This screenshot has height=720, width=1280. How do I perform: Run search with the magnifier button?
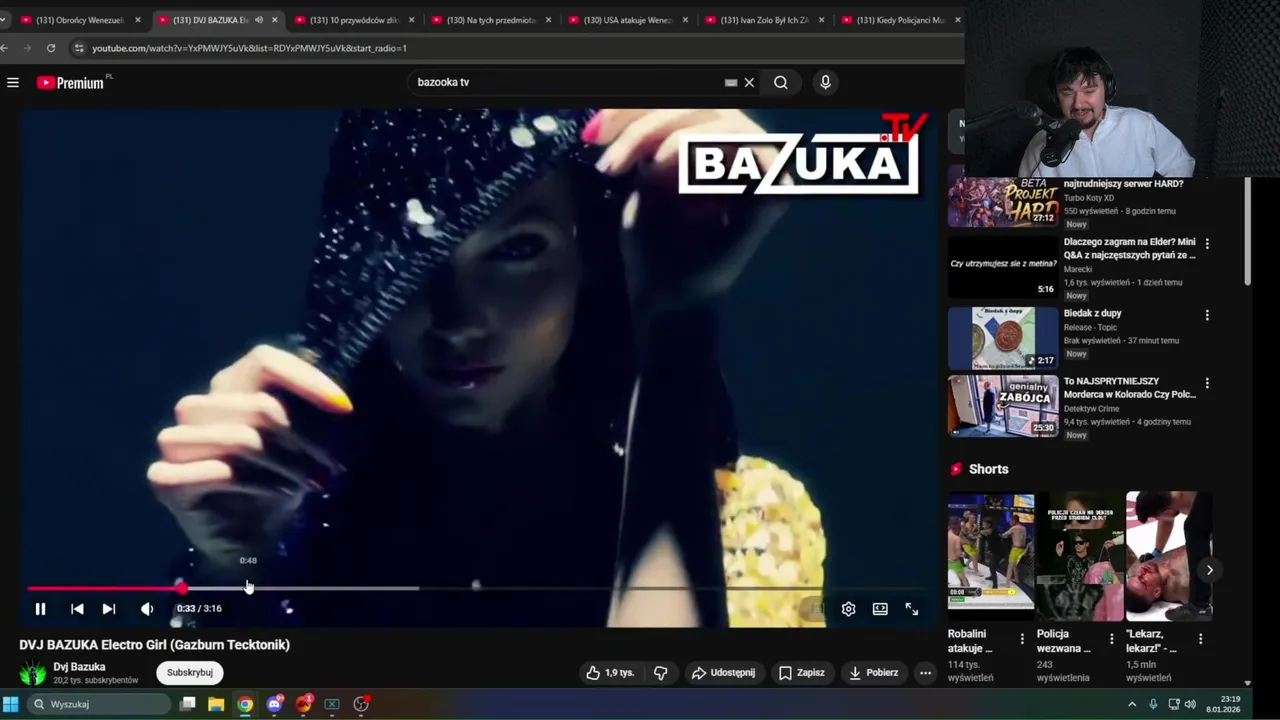pos(781,83)
